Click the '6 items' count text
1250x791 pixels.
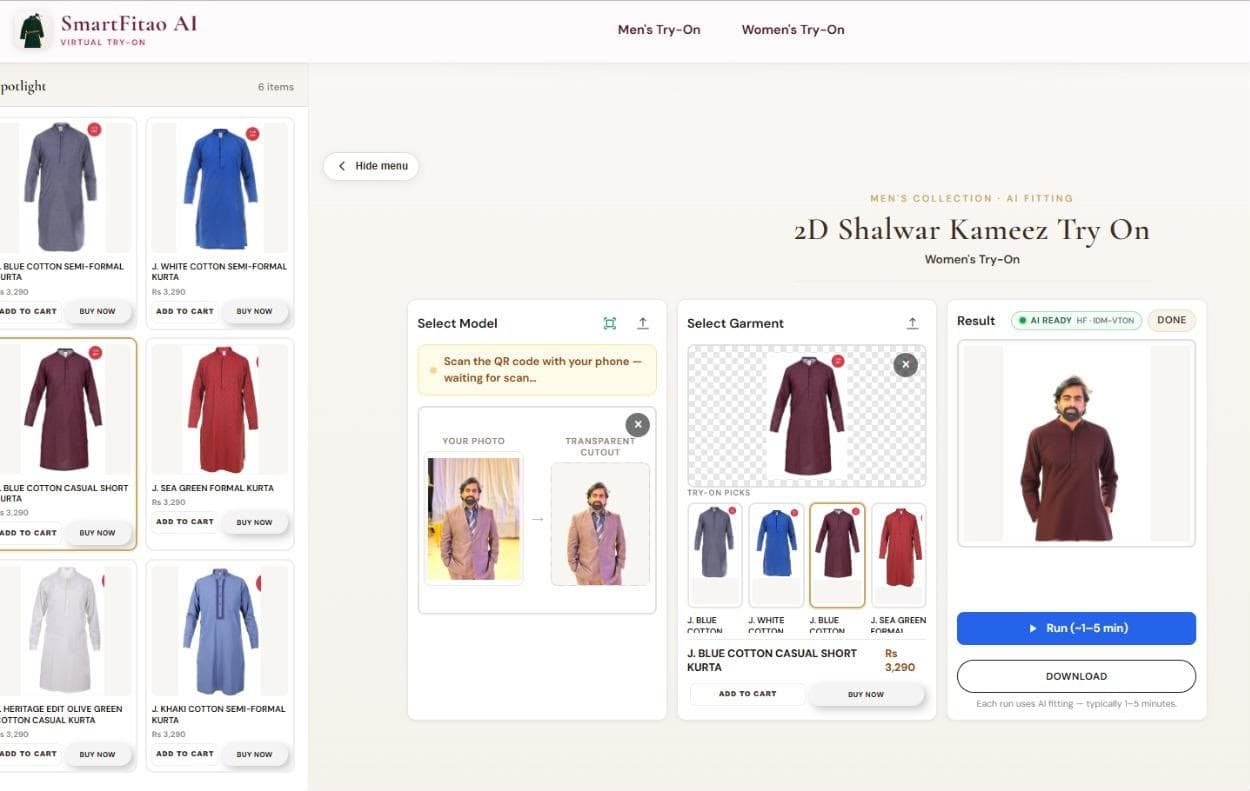pos(276,87)
